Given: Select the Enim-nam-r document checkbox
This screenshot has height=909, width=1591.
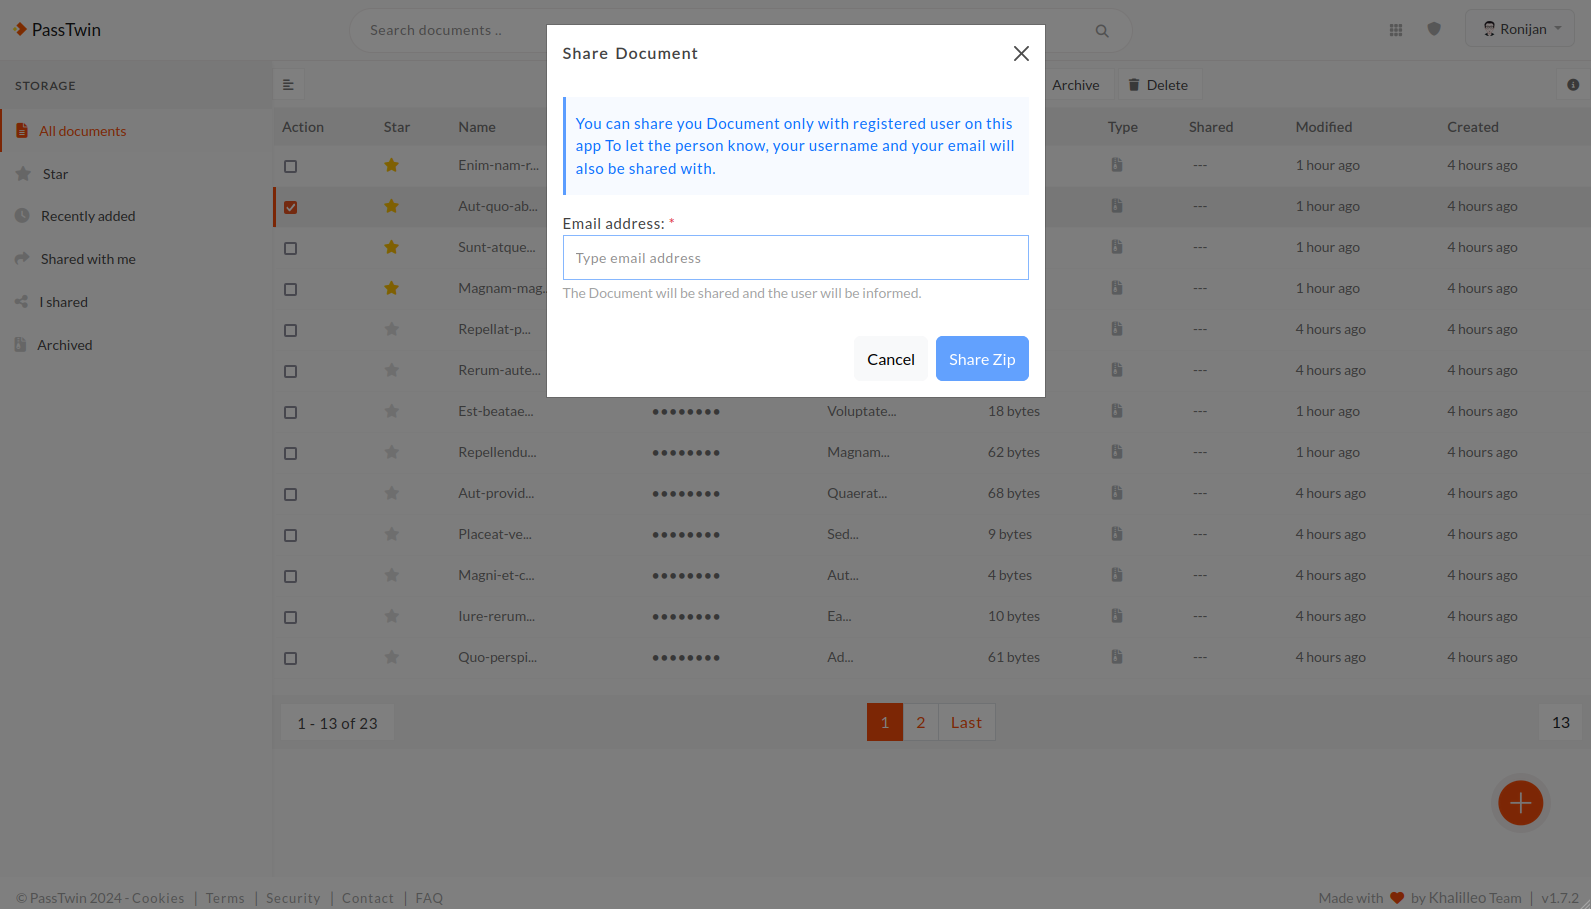Looking at the screenshot, I should 290,166.
